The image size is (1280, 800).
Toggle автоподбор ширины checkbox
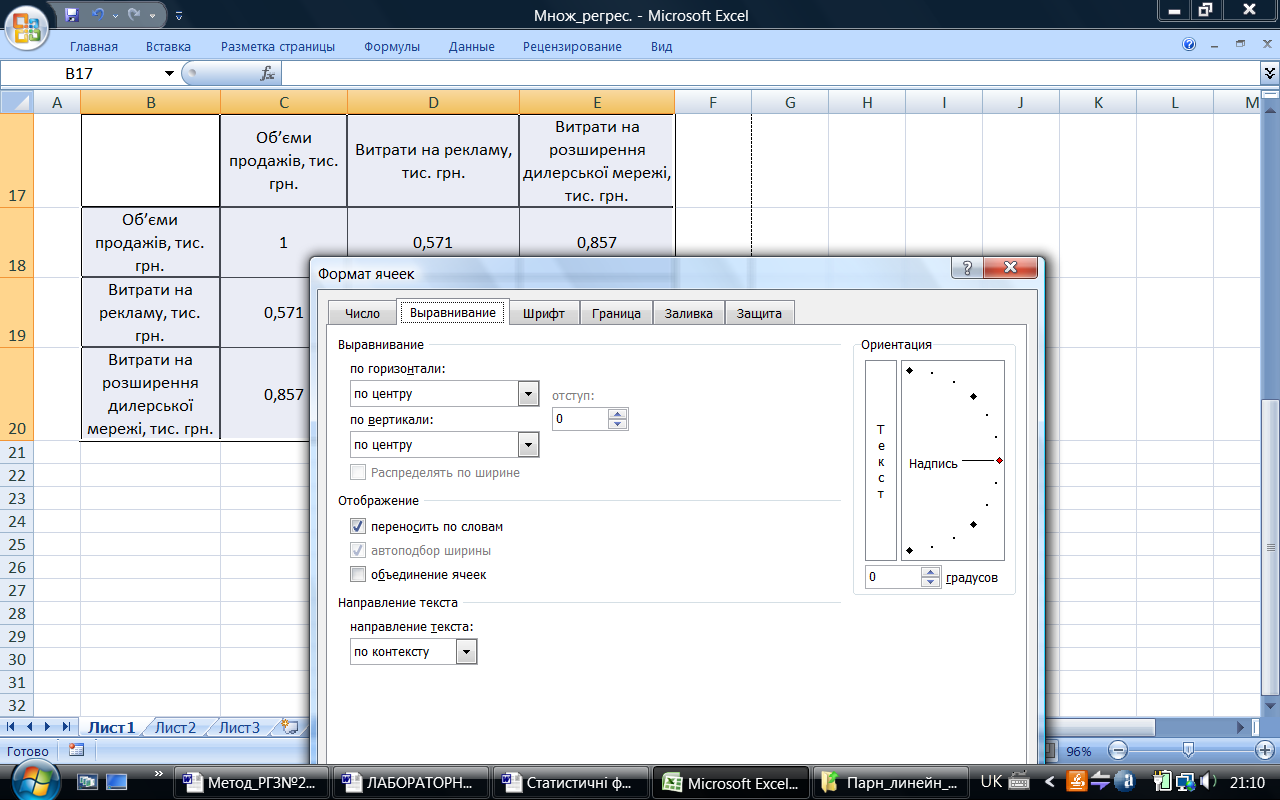coord(358,550)
